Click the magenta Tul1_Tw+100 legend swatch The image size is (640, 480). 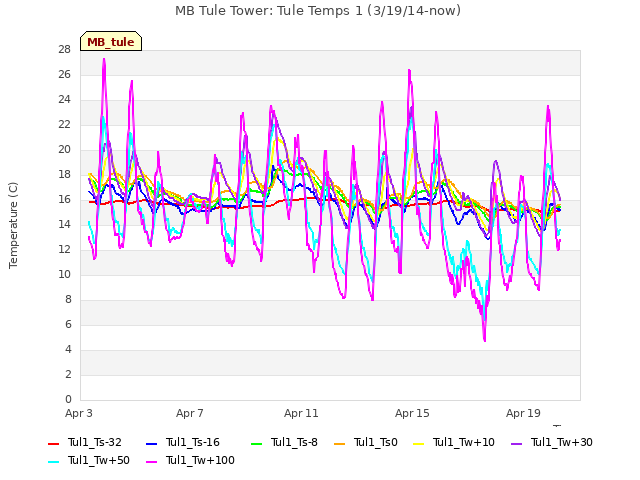click(151, 462)
